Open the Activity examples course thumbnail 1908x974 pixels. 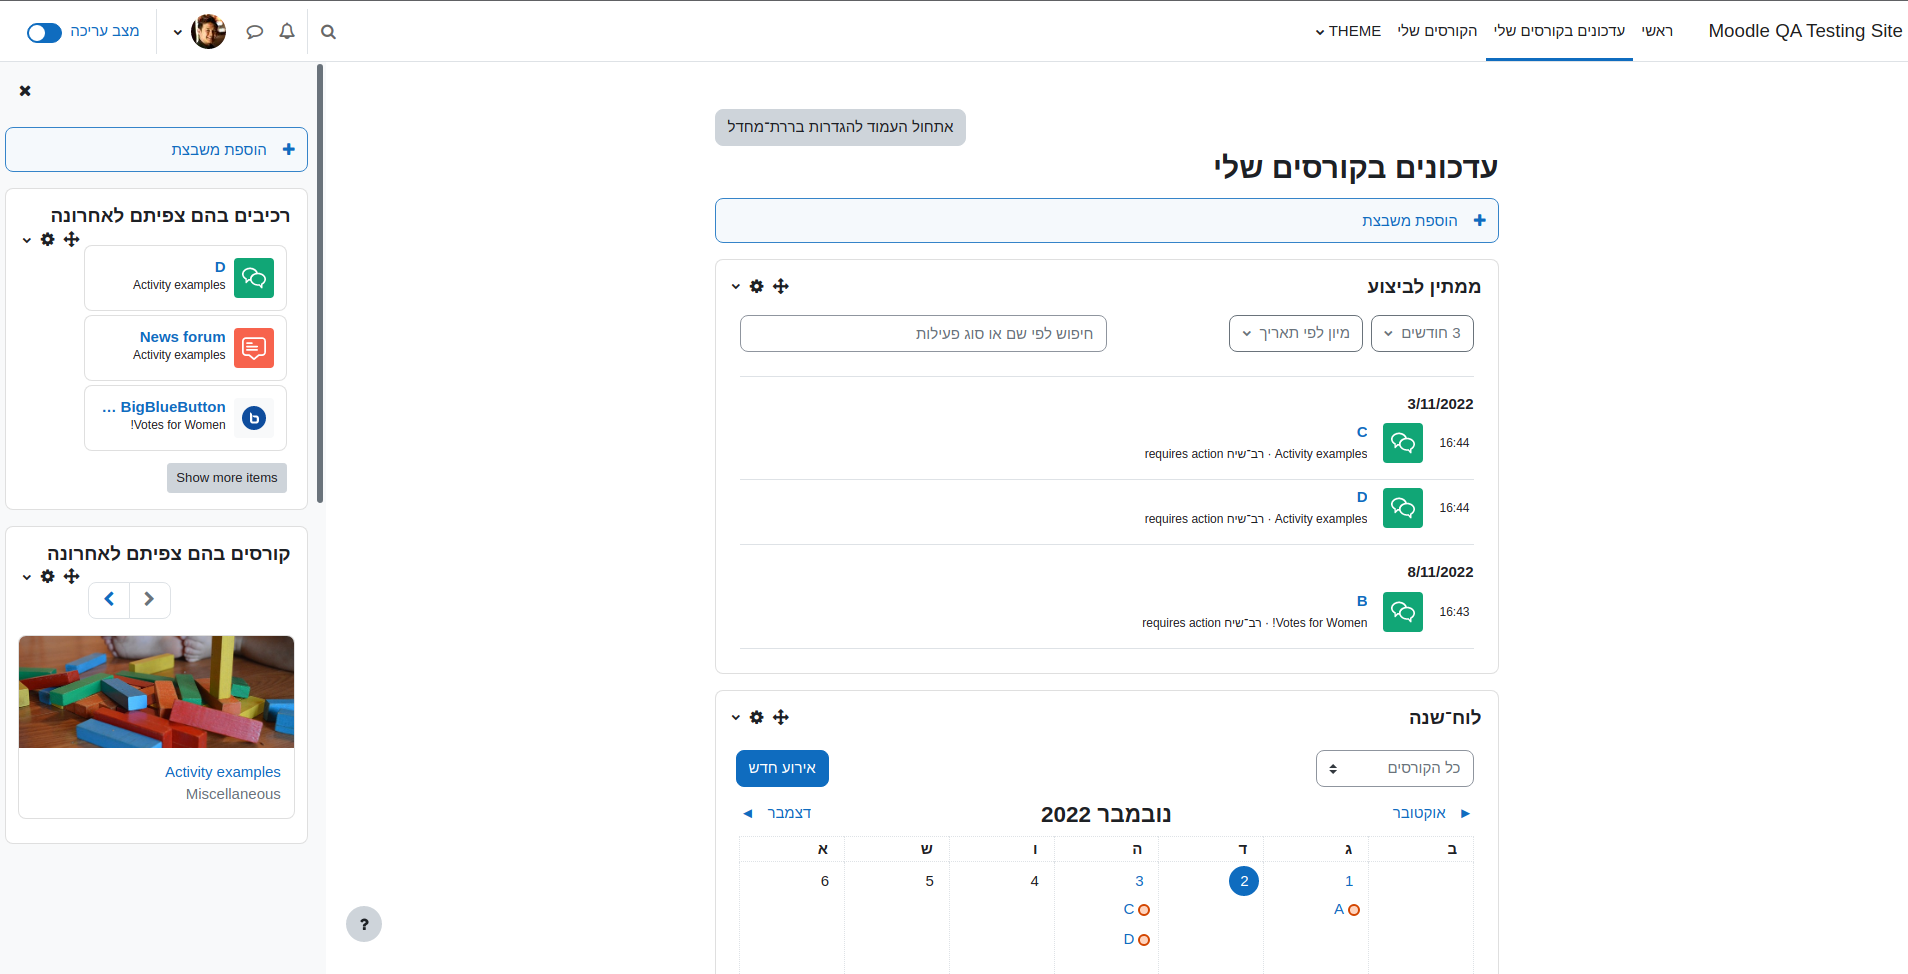(156, 692)
